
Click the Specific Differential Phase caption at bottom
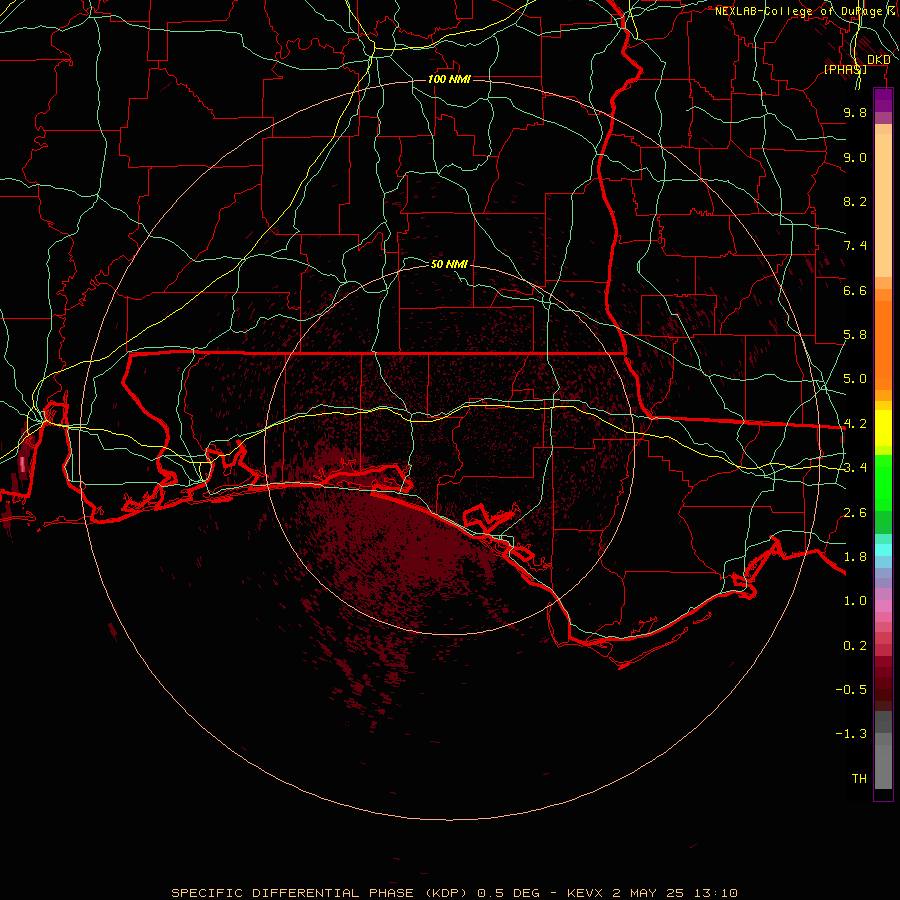click(454, 893)
